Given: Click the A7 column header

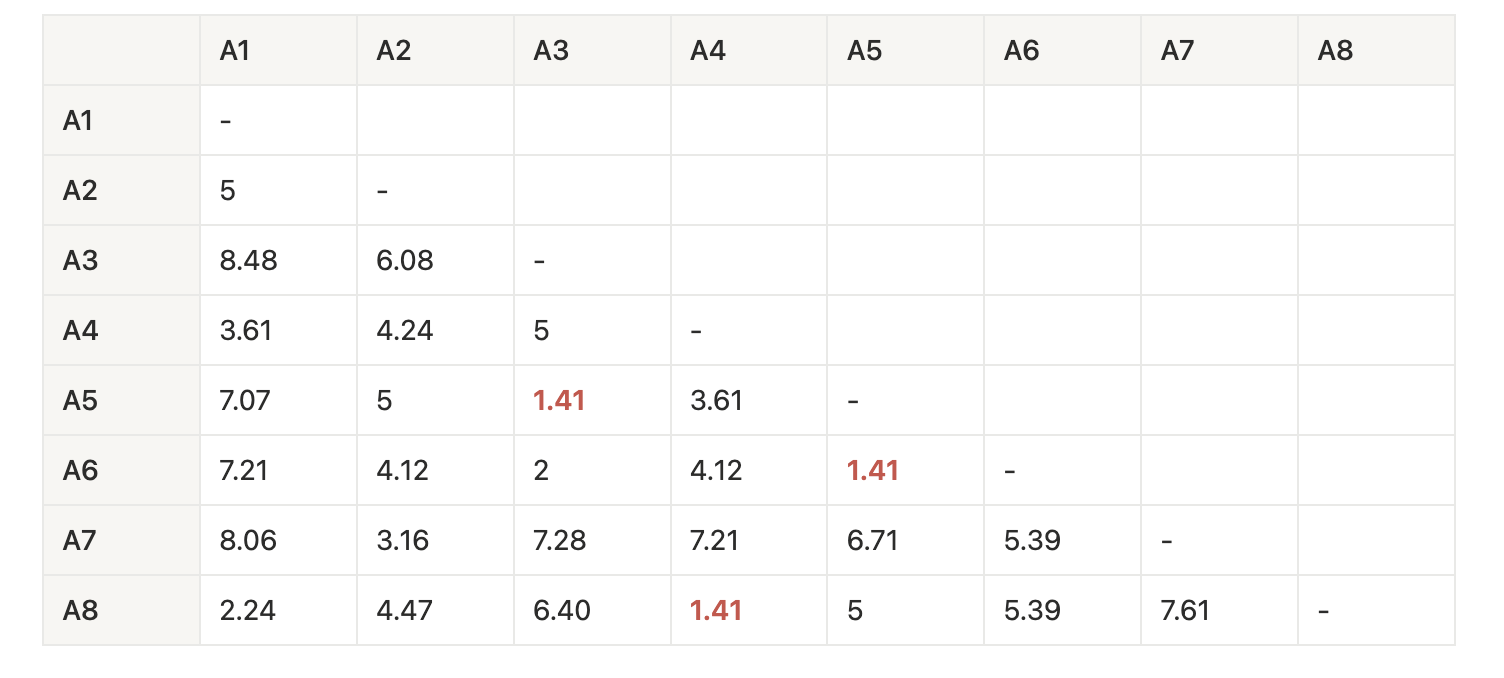Looking at the screenshot, I should (1178, 51).
